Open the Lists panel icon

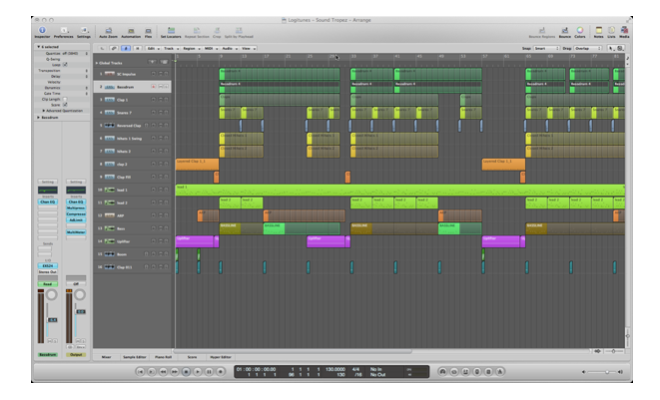(611, 32)
